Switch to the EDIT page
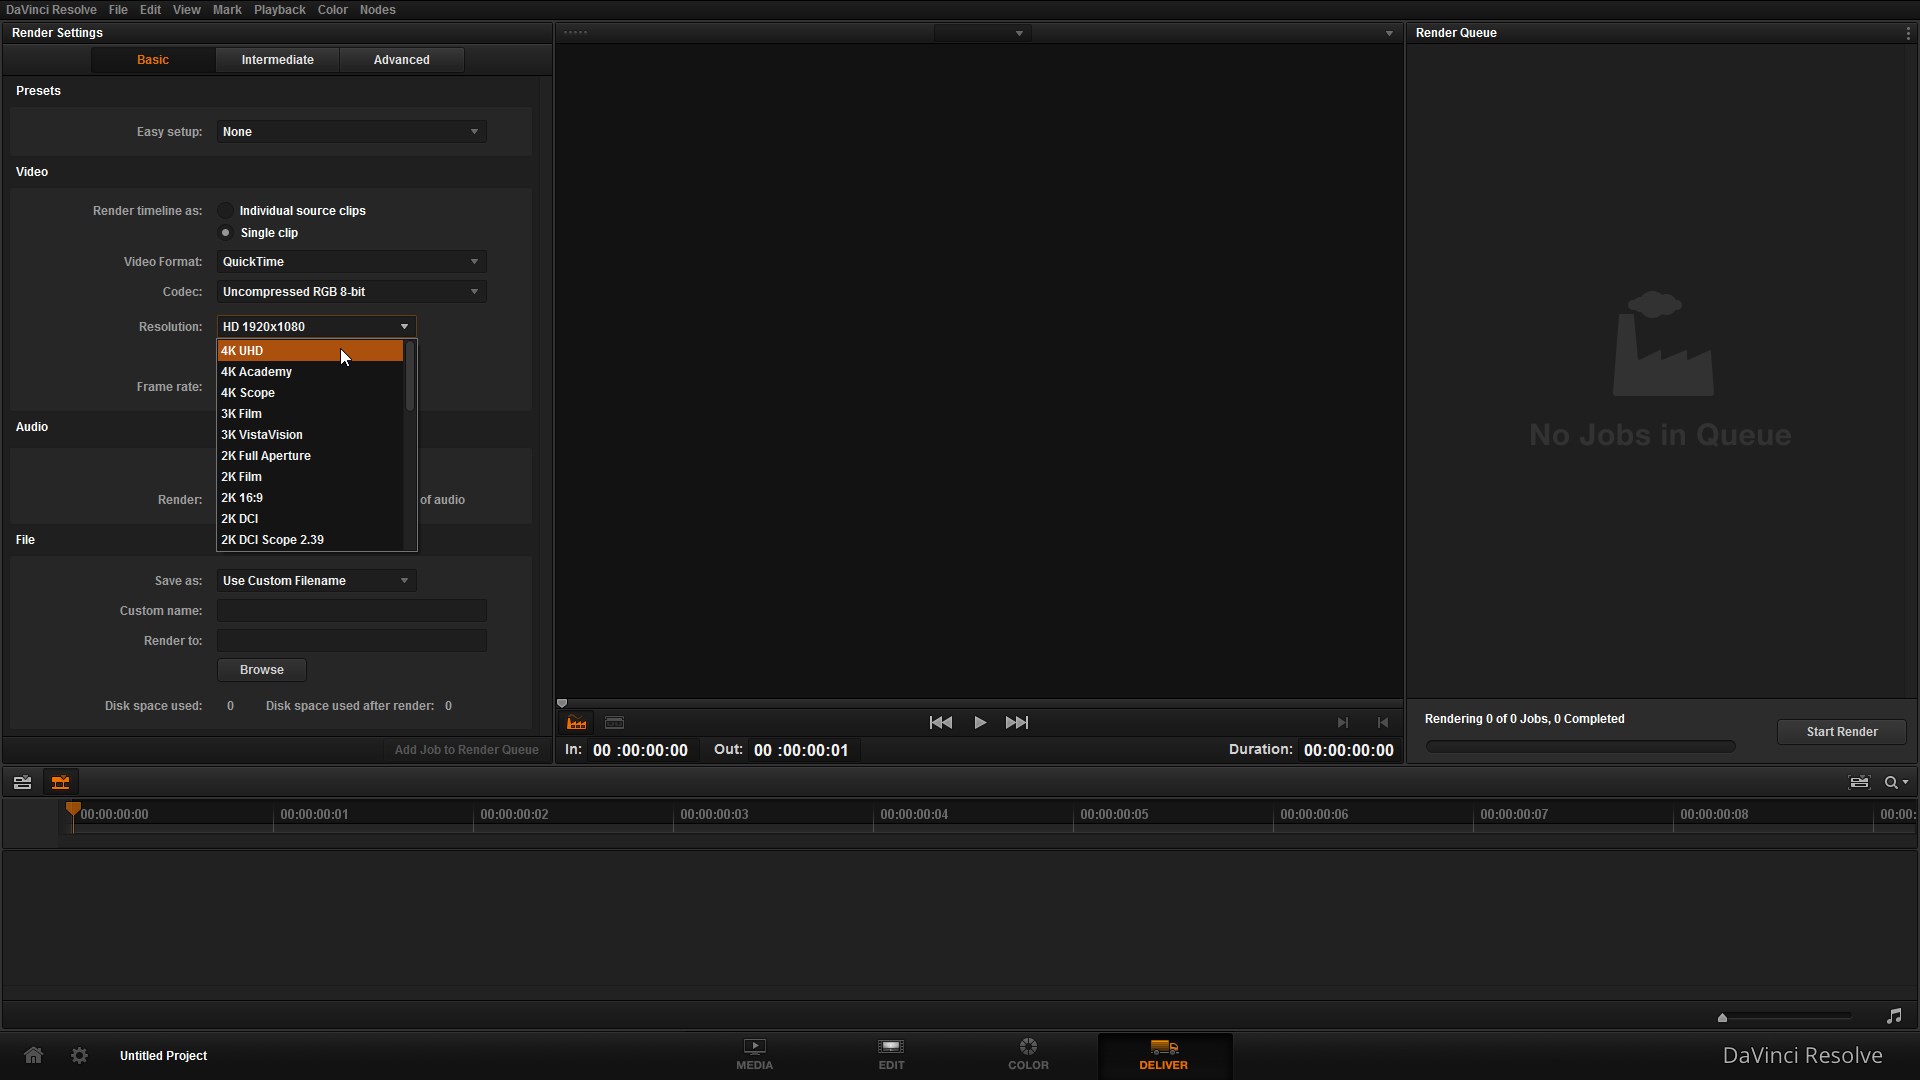This screenshot has height=1080, width=1920. pyautogui.click(x=891, y=1055)
